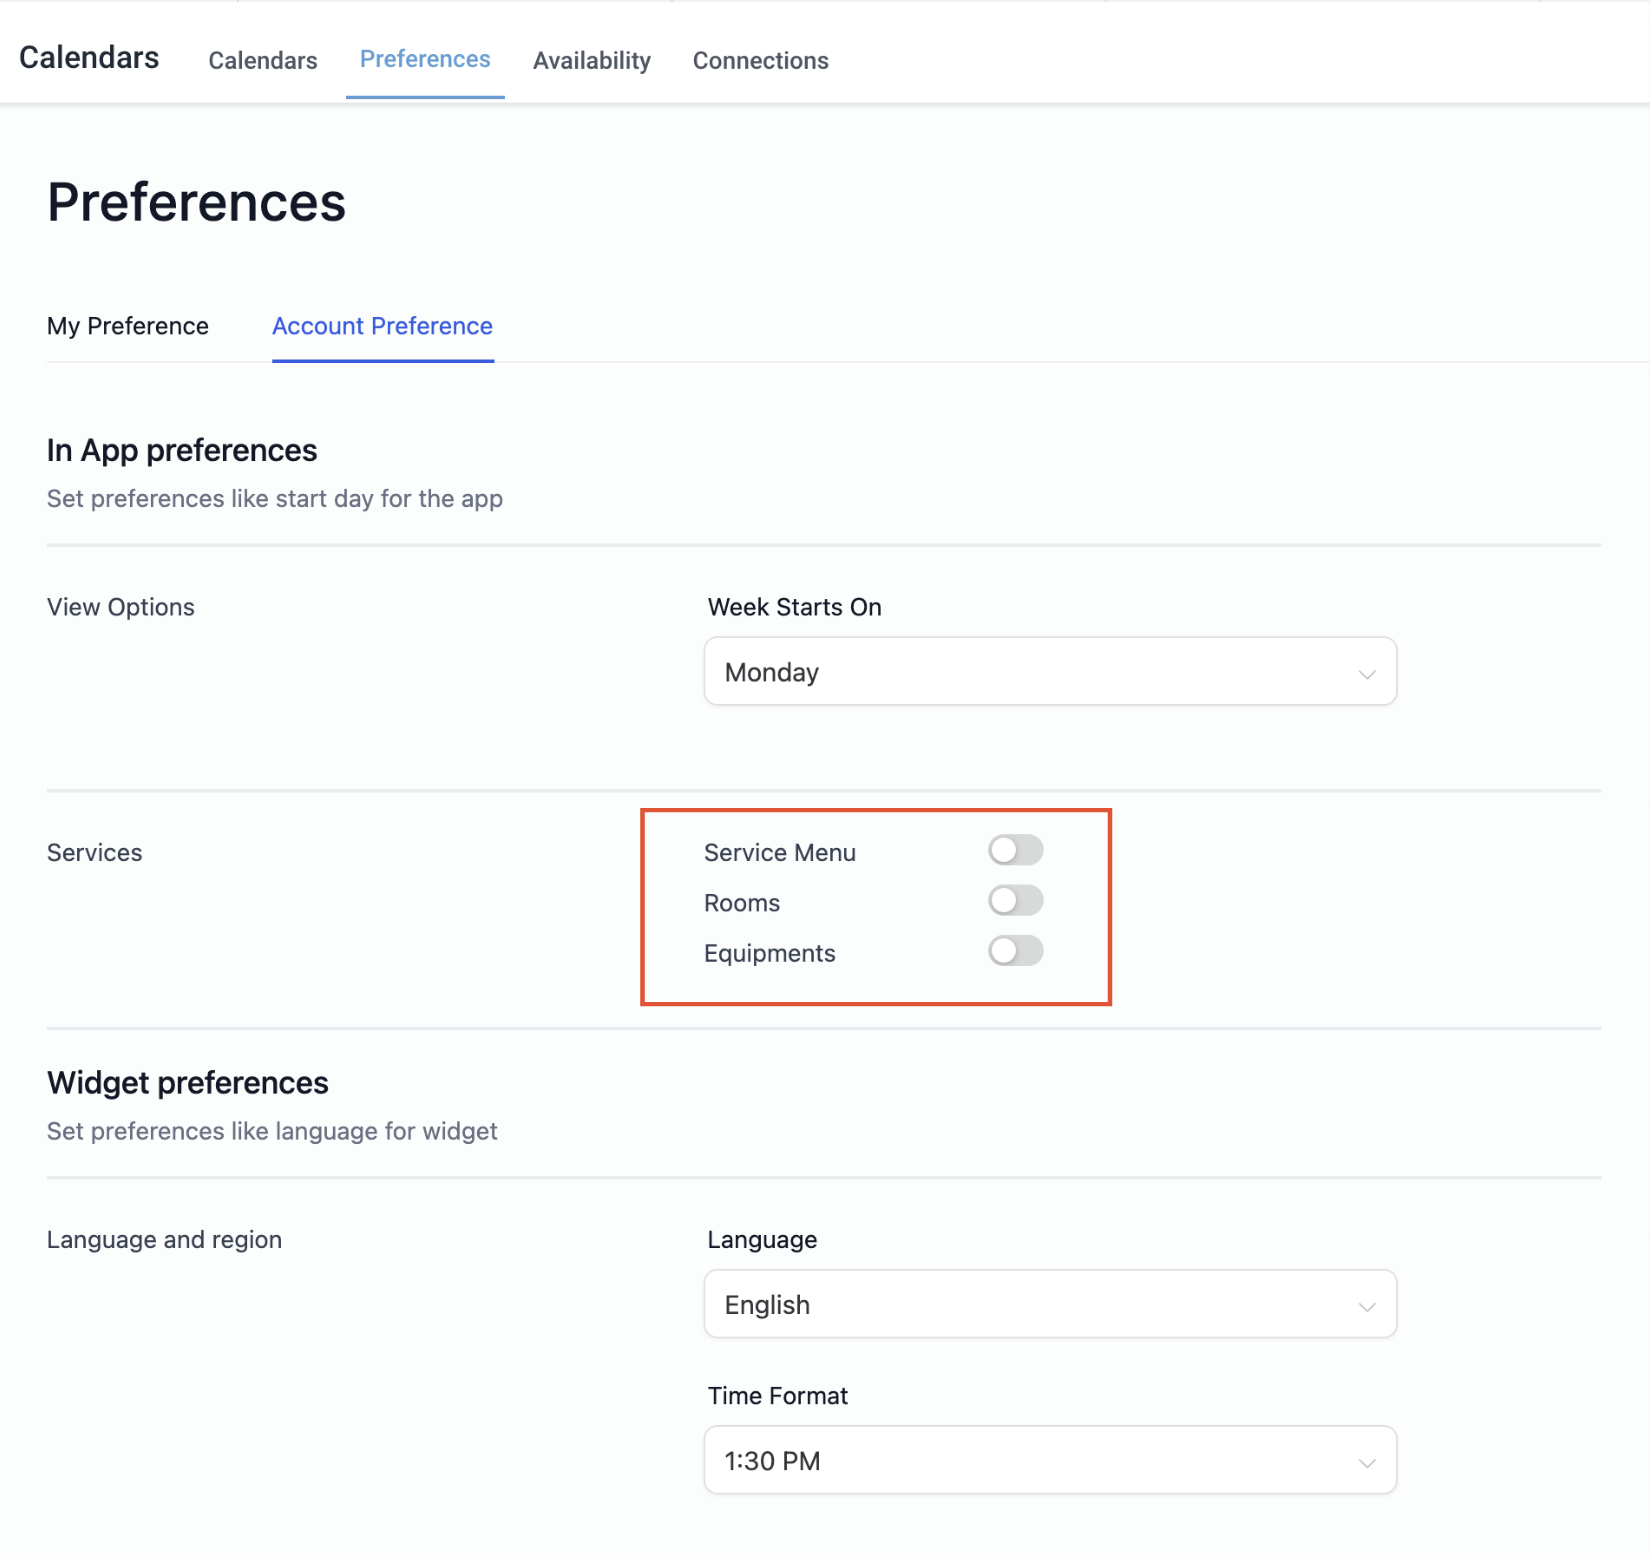Open the Calendars tab in top navigation
The image size is (1650, 1554).
[x=263, y=61]
